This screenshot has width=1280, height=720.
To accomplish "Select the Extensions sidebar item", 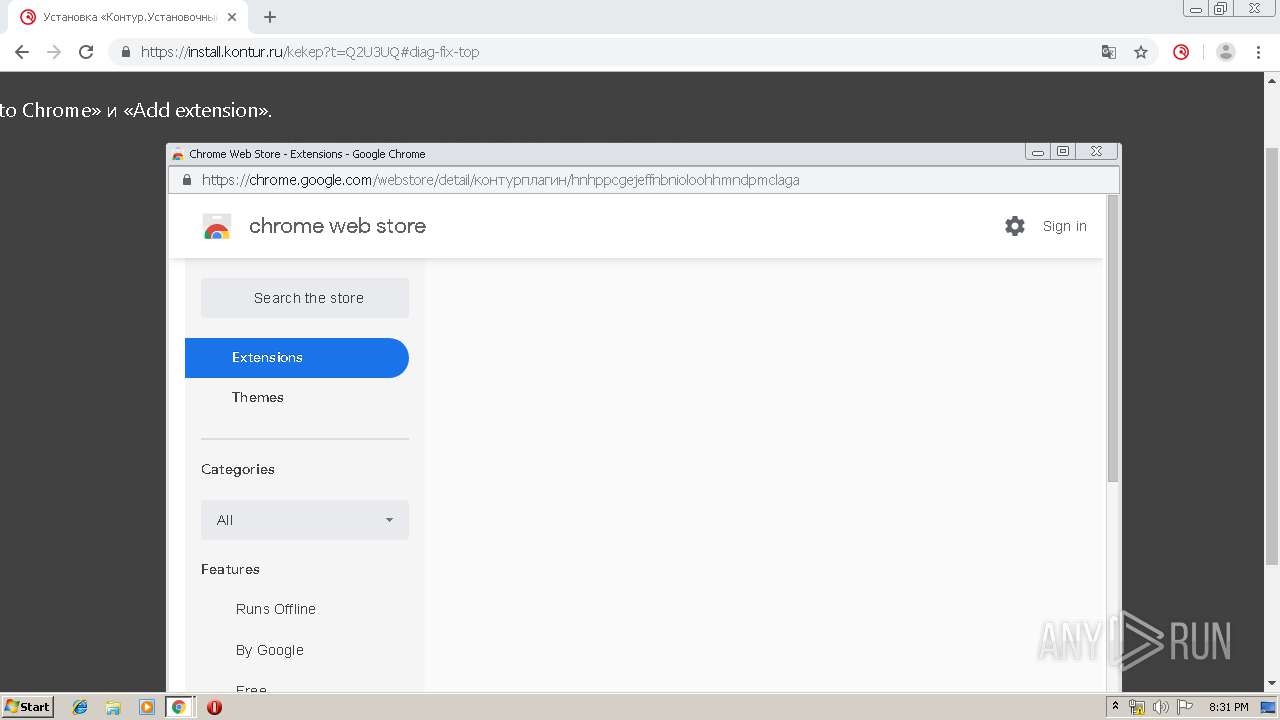I will (297, 358).
